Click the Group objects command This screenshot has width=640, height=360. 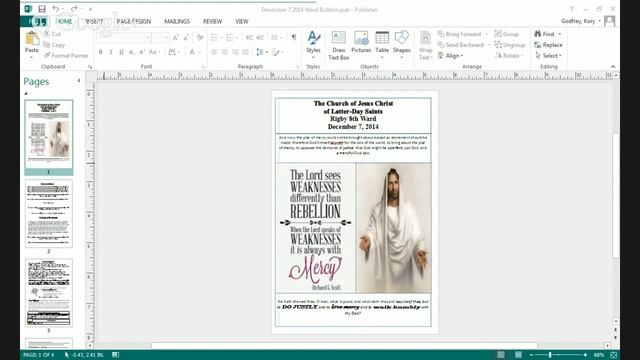click(507, 34)
